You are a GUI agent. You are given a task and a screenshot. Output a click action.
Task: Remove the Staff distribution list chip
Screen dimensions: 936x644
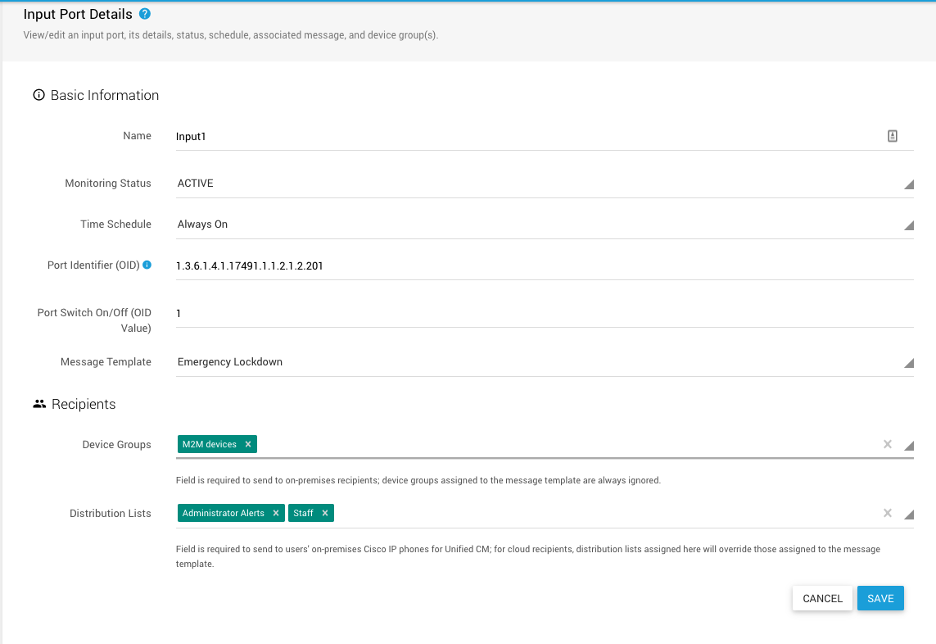click(x=325, y=513)
